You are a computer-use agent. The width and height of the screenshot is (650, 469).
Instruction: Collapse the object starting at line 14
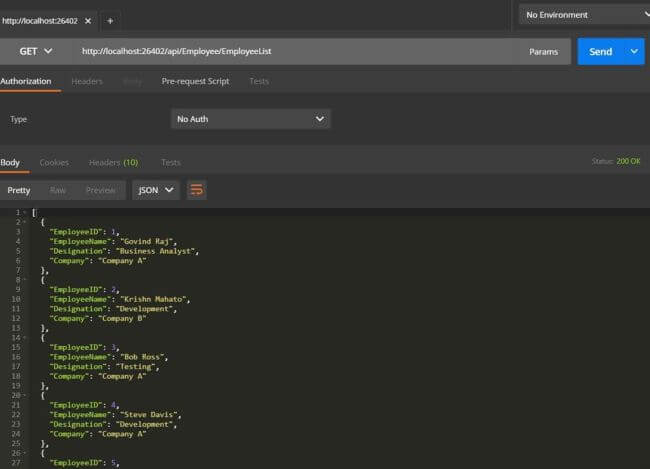coord(25,338)
